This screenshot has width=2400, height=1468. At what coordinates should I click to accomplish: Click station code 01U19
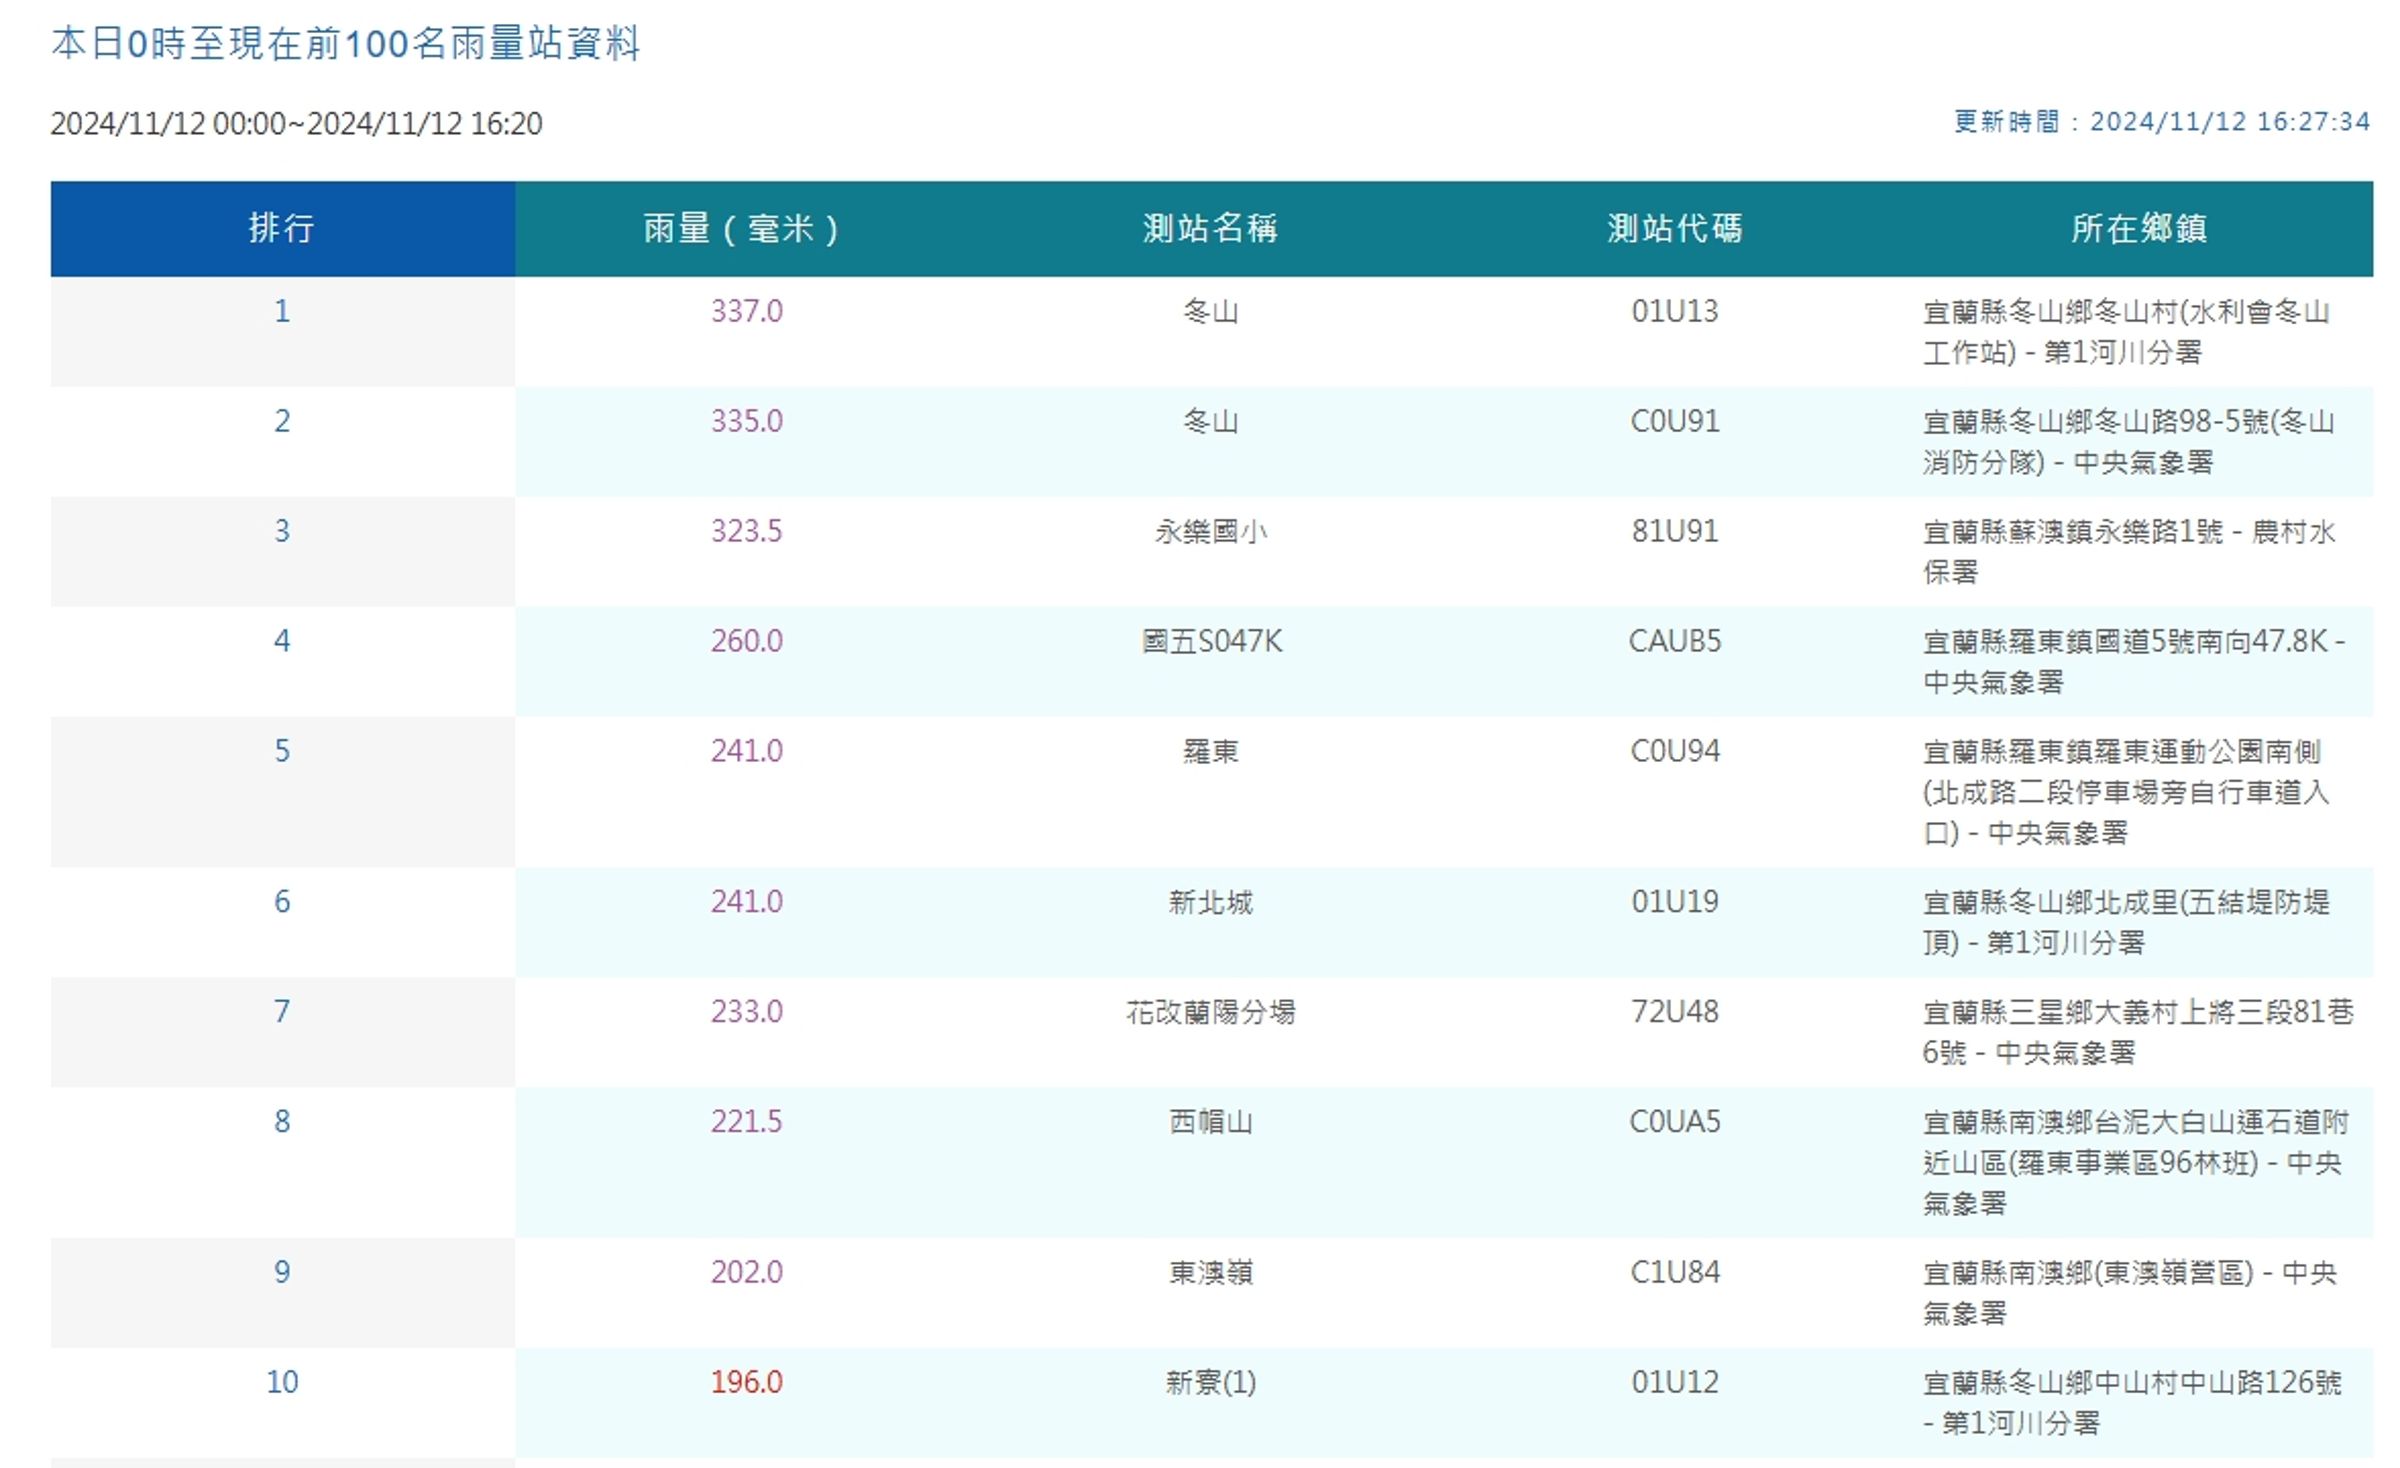[x=1675, y=902]
